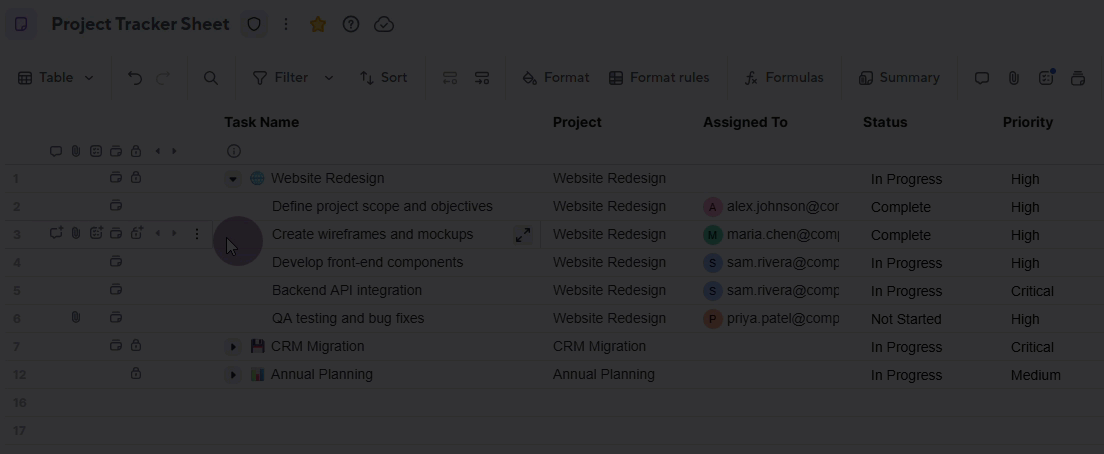Click the Assigned To column header

point(745,122)
